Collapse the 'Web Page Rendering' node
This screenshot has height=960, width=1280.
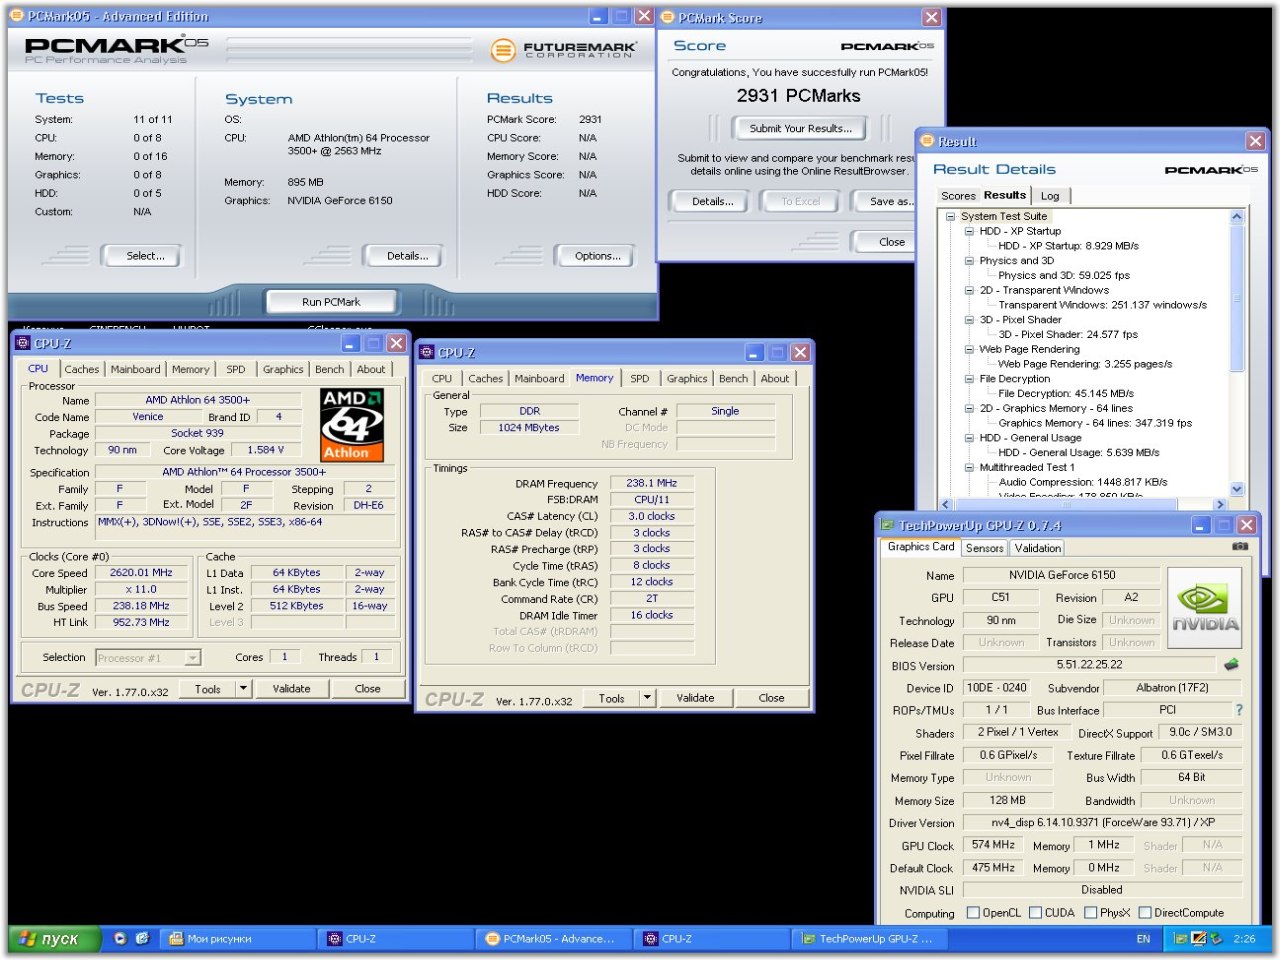(969, 349)
